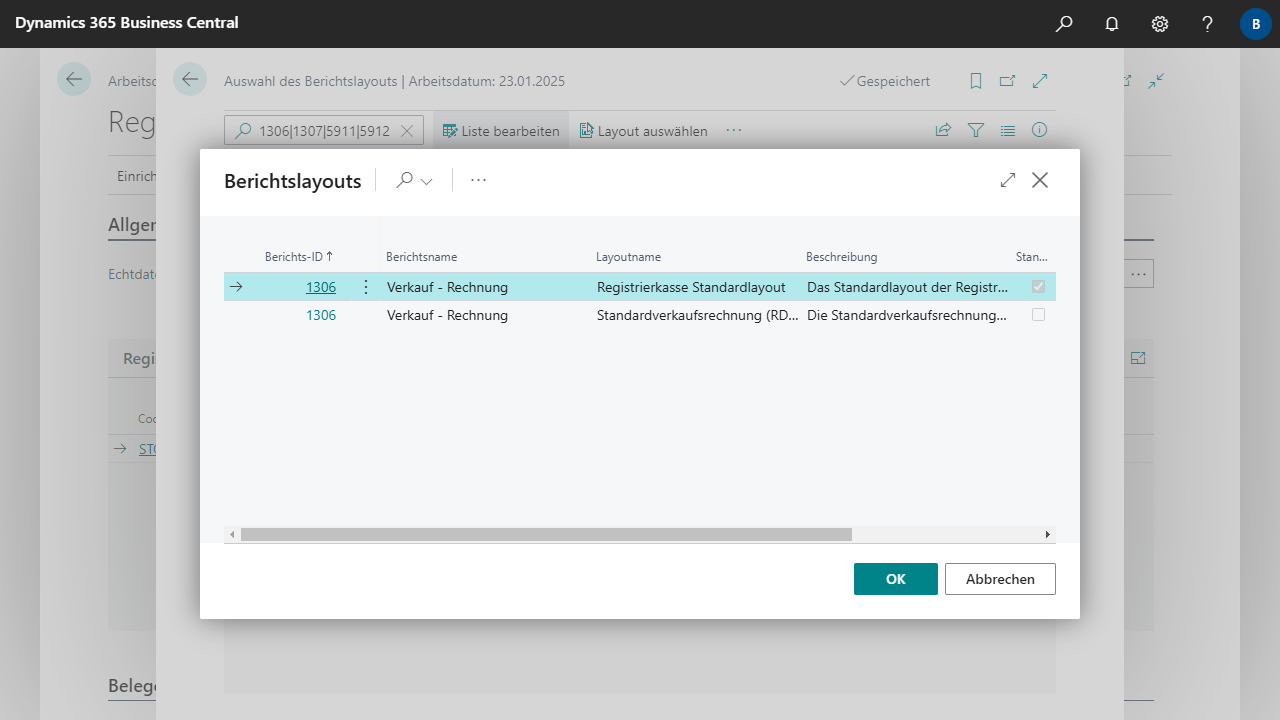1280x720 pixels.
Task: Open the user account avatar B
Action: coord(1255,24)
